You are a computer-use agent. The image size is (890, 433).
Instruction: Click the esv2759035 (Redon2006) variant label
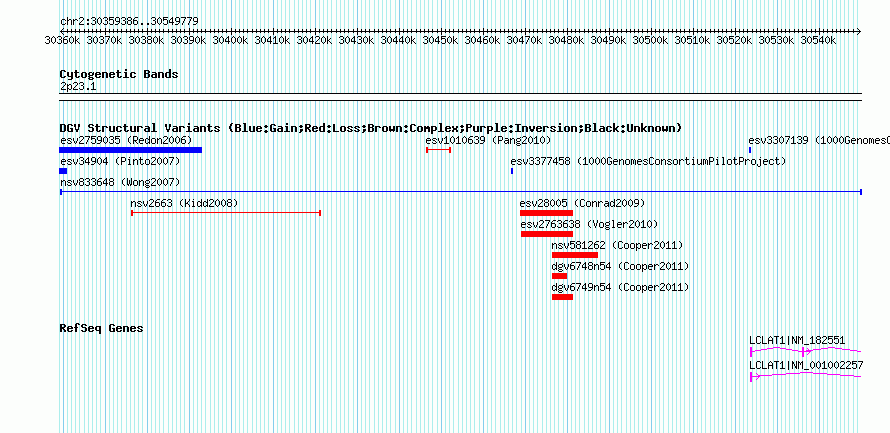(126, 140)
